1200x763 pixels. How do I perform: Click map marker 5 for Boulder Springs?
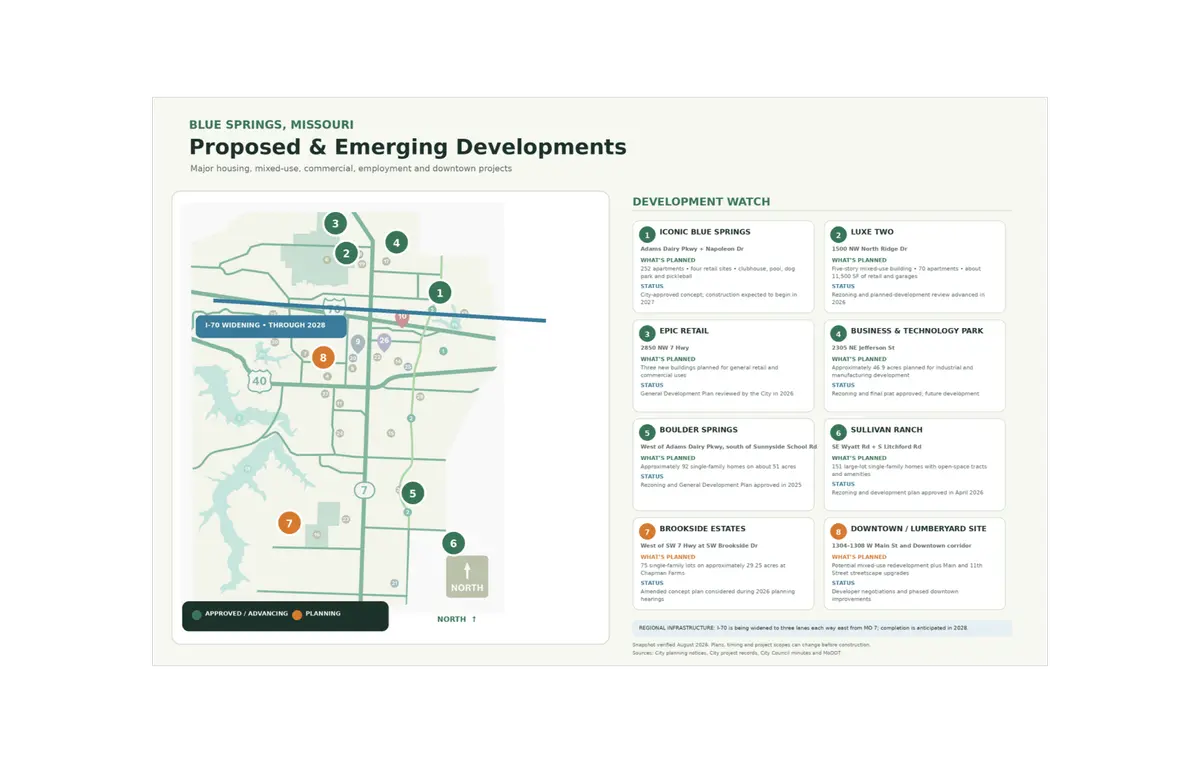(x=412, y=493)
